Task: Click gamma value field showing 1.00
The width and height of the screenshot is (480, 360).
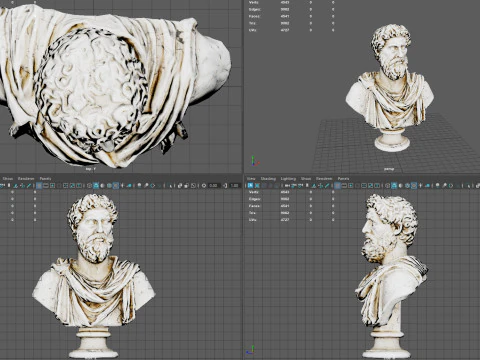Action: 234,185
